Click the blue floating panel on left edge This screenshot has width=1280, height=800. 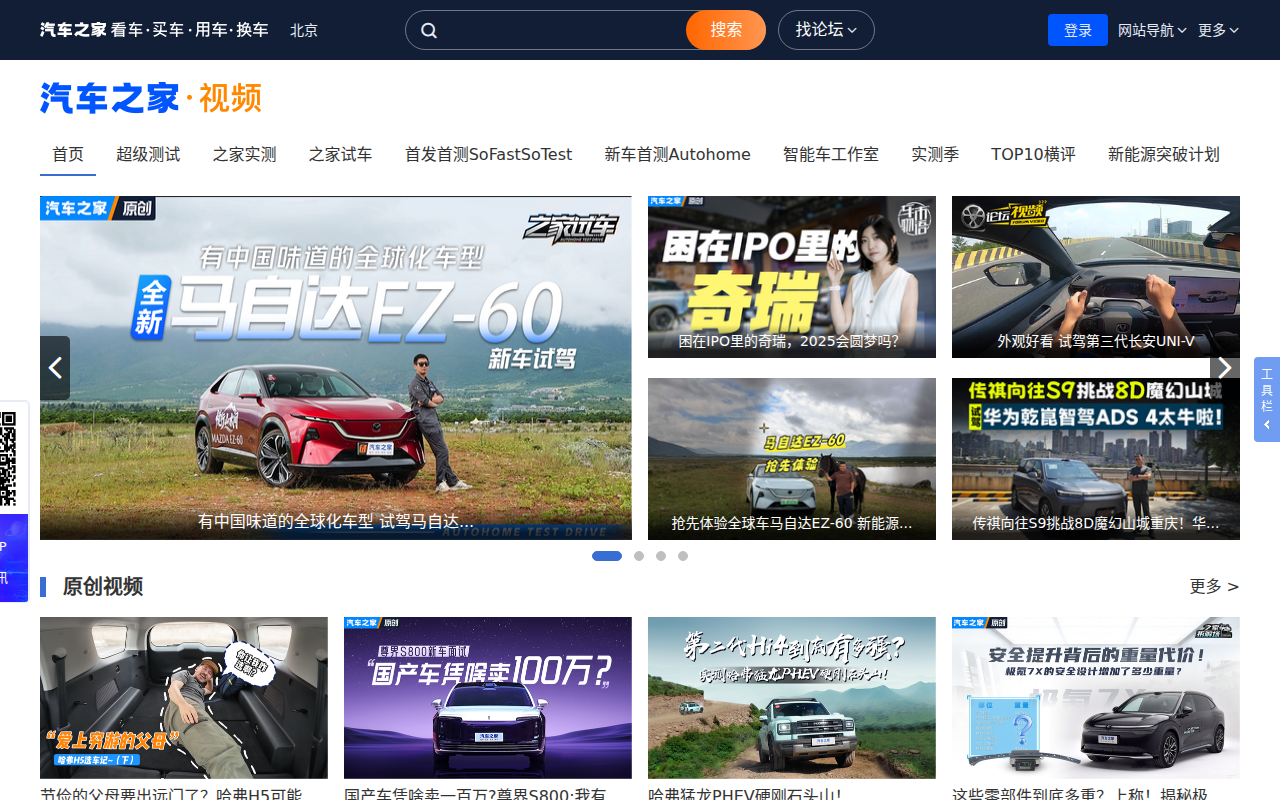coord(14,558)
